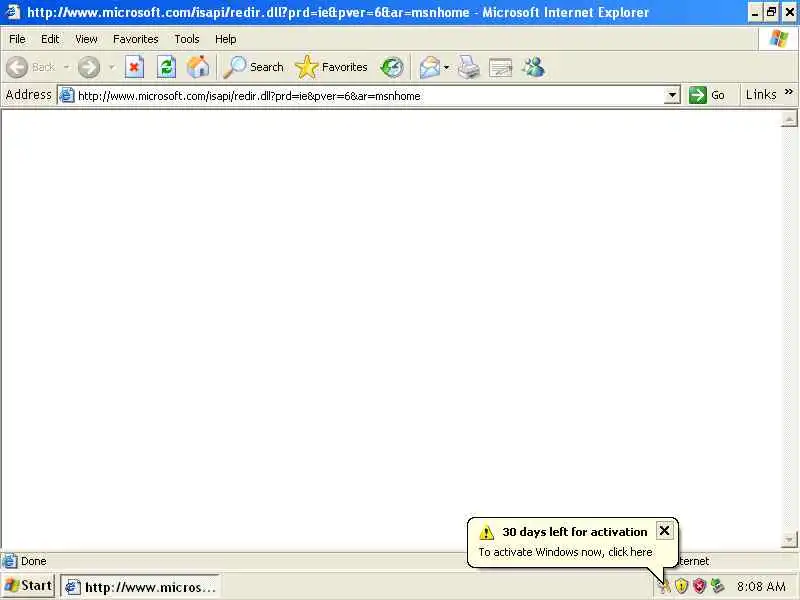
Task: Minimize the Internet Explorer window
Action: tap(755, 12)
